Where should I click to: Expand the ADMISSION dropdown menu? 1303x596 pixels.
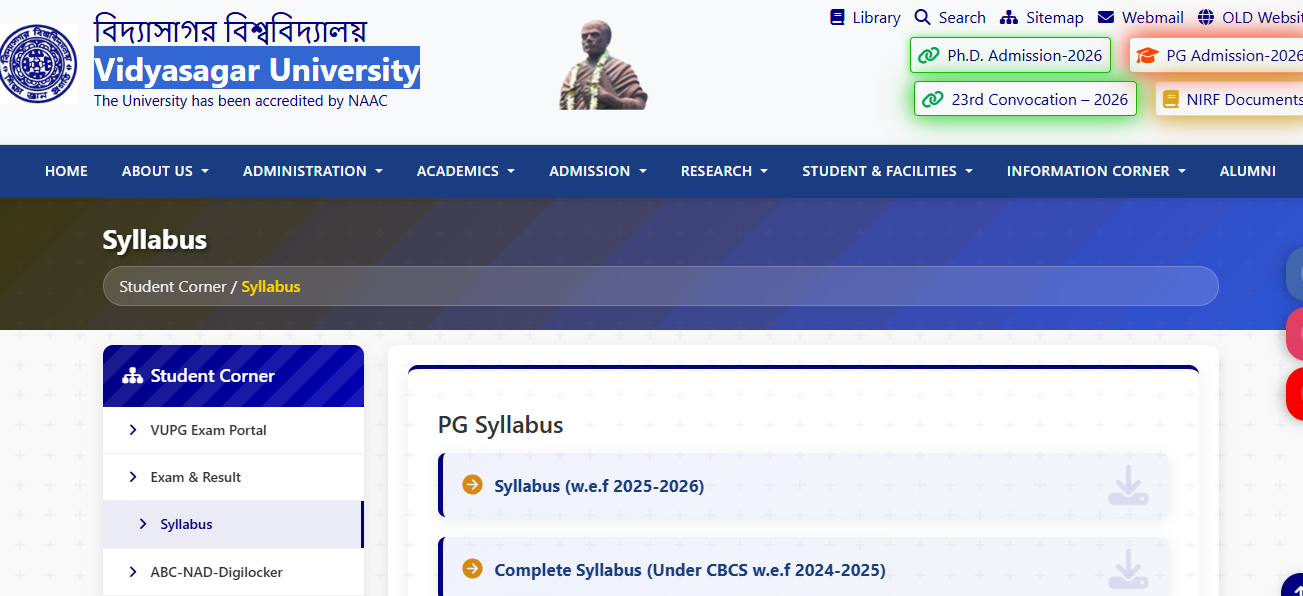598,171
